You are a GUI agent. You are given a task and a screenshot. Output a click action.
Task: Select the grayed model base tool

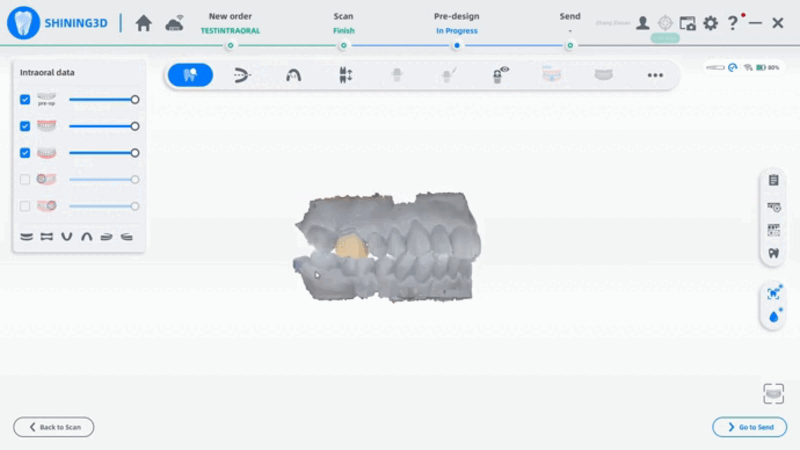click(604, 74)
